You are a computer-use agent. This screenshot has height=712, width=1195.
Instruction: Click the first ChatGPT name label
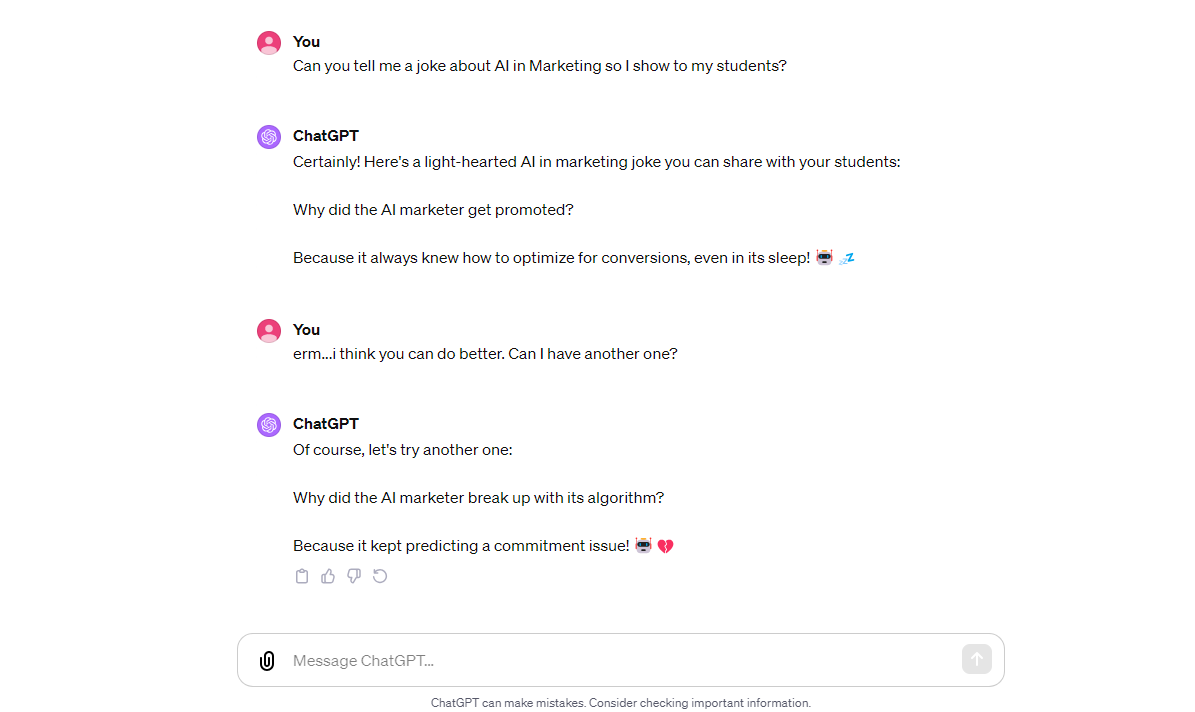click(x=325, y=135)
